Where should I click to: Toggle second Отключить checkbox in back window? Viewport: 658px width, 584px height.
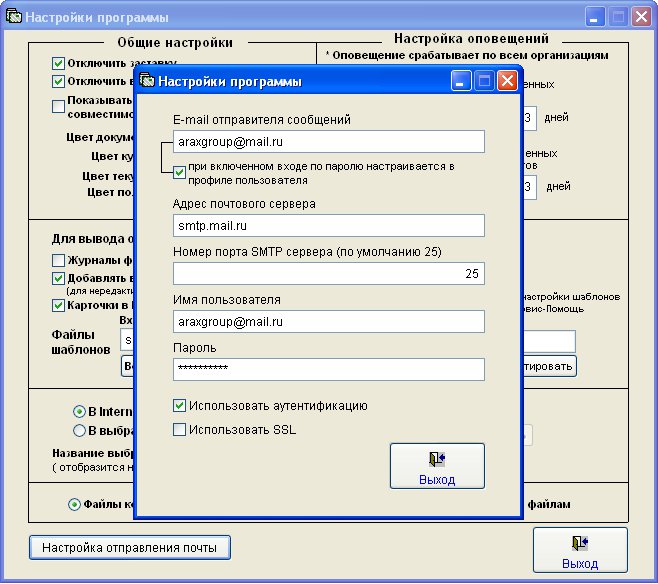pyautogui.click(x=58, y=81)
